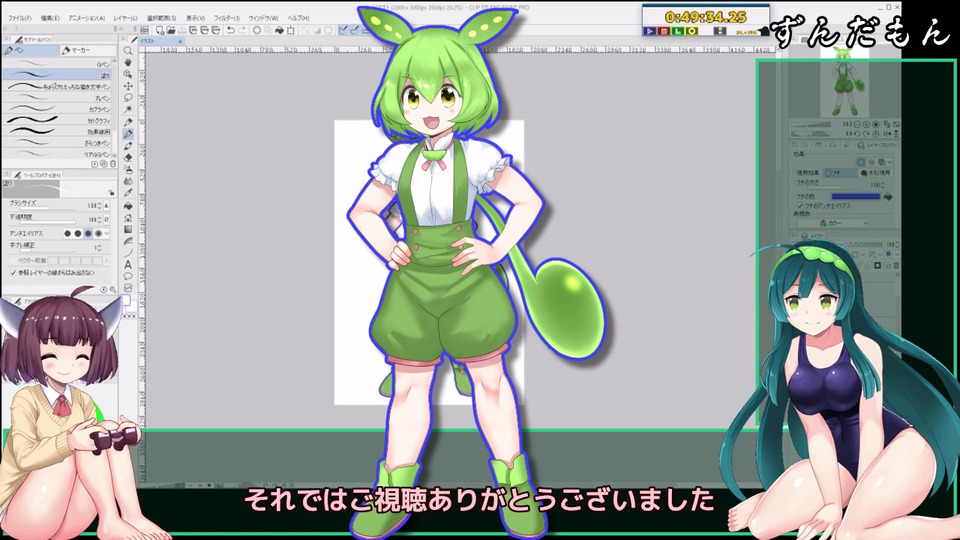Select the Gradient tool

[128, 229]
